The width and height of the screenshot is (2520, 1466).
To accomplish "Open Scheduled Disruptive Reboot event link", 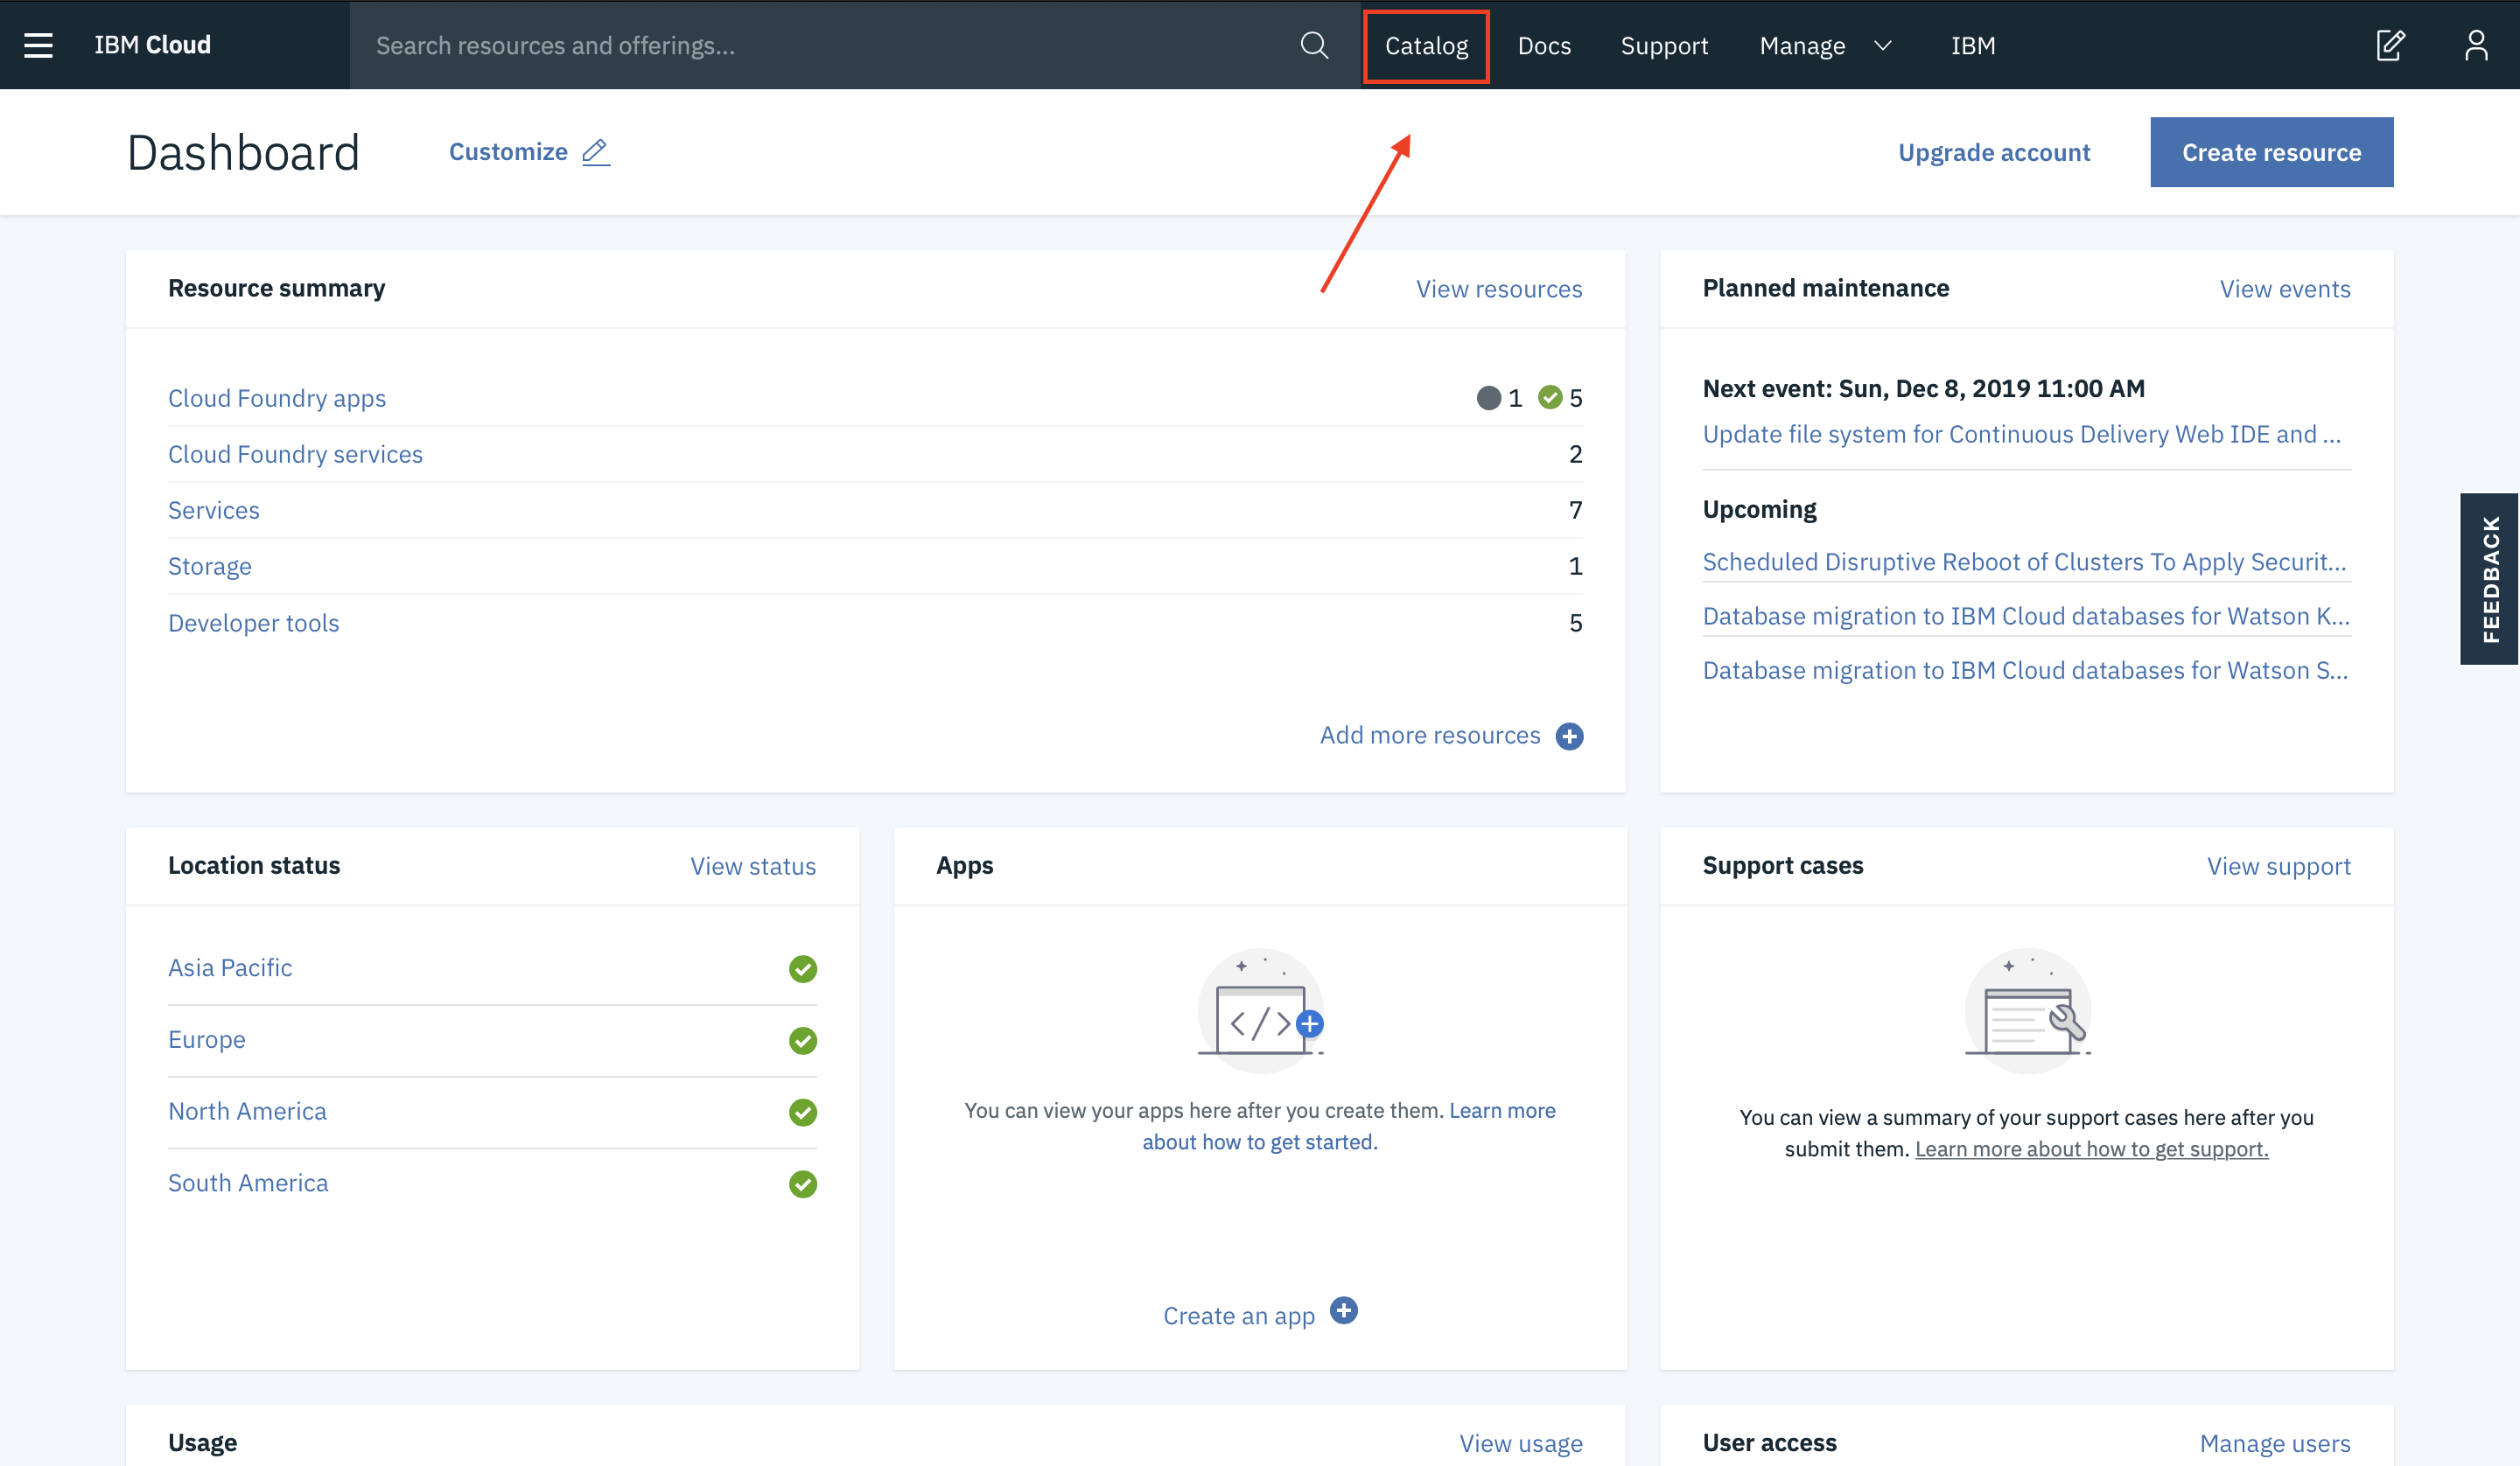I will (2024, 562).
